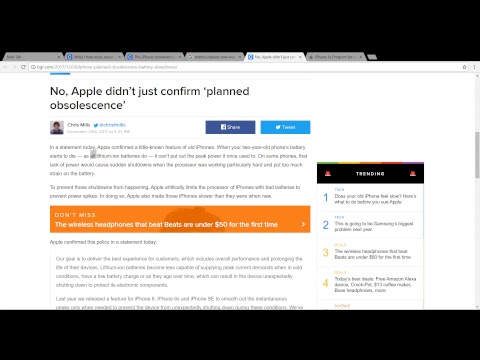Open trending story 2 about Samsung's biggest problem
This screenshot has height=360, width=480.
[374, 226]
